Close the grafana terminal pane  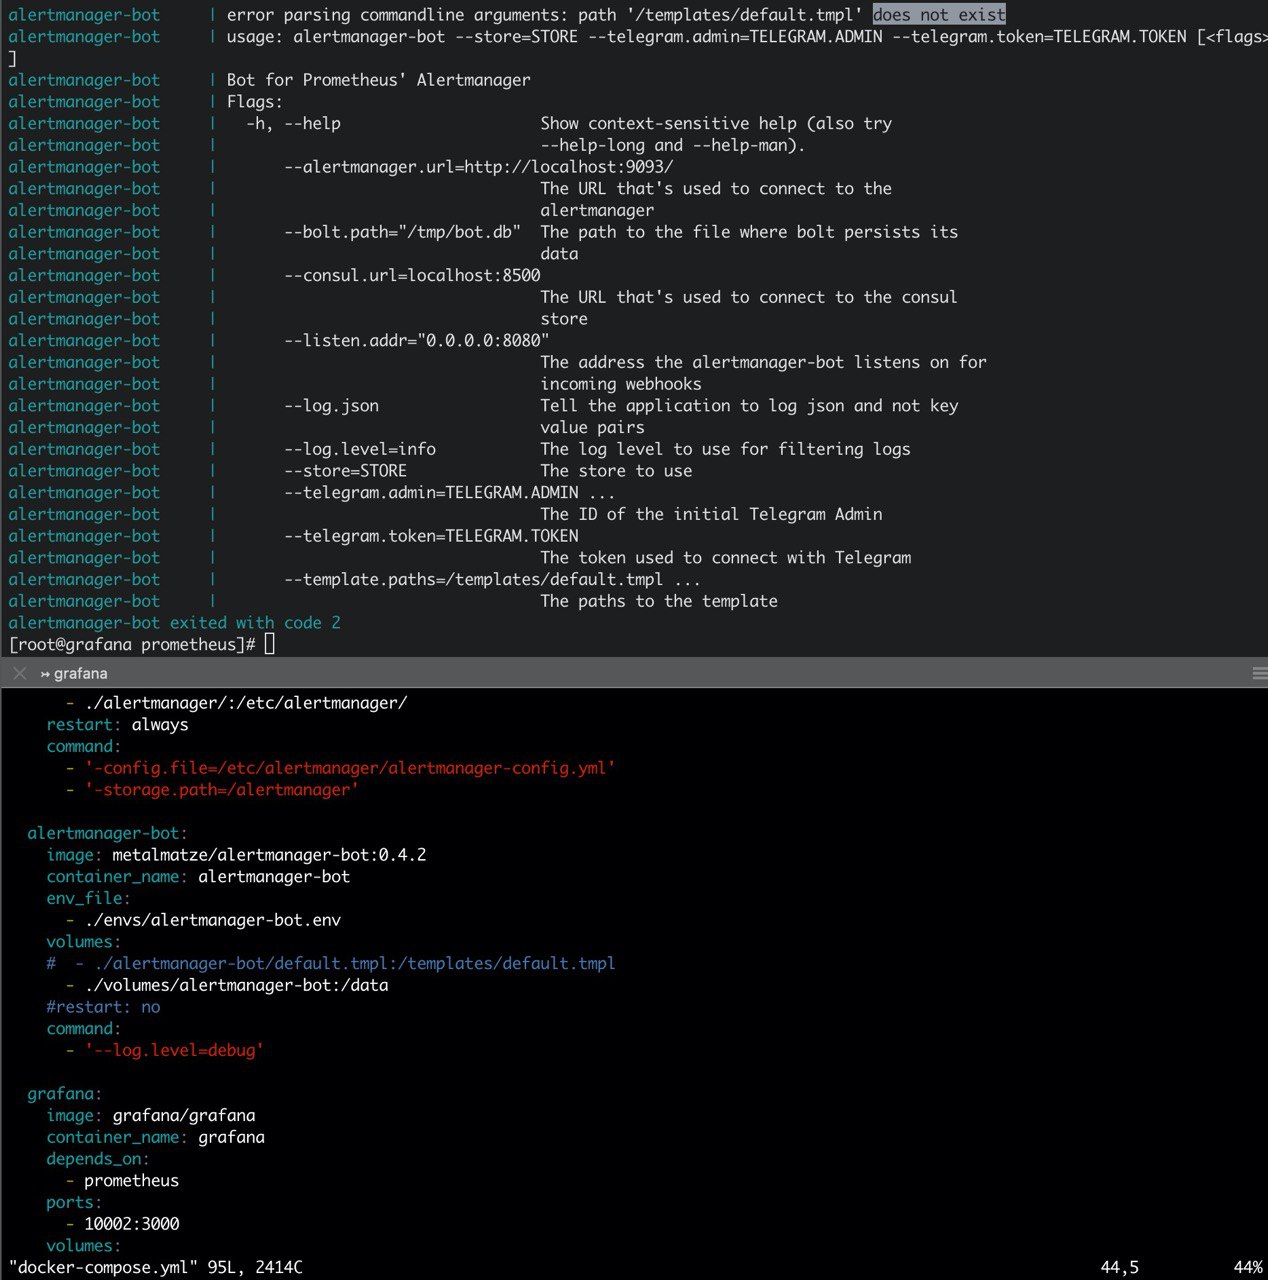click(19, 673)
